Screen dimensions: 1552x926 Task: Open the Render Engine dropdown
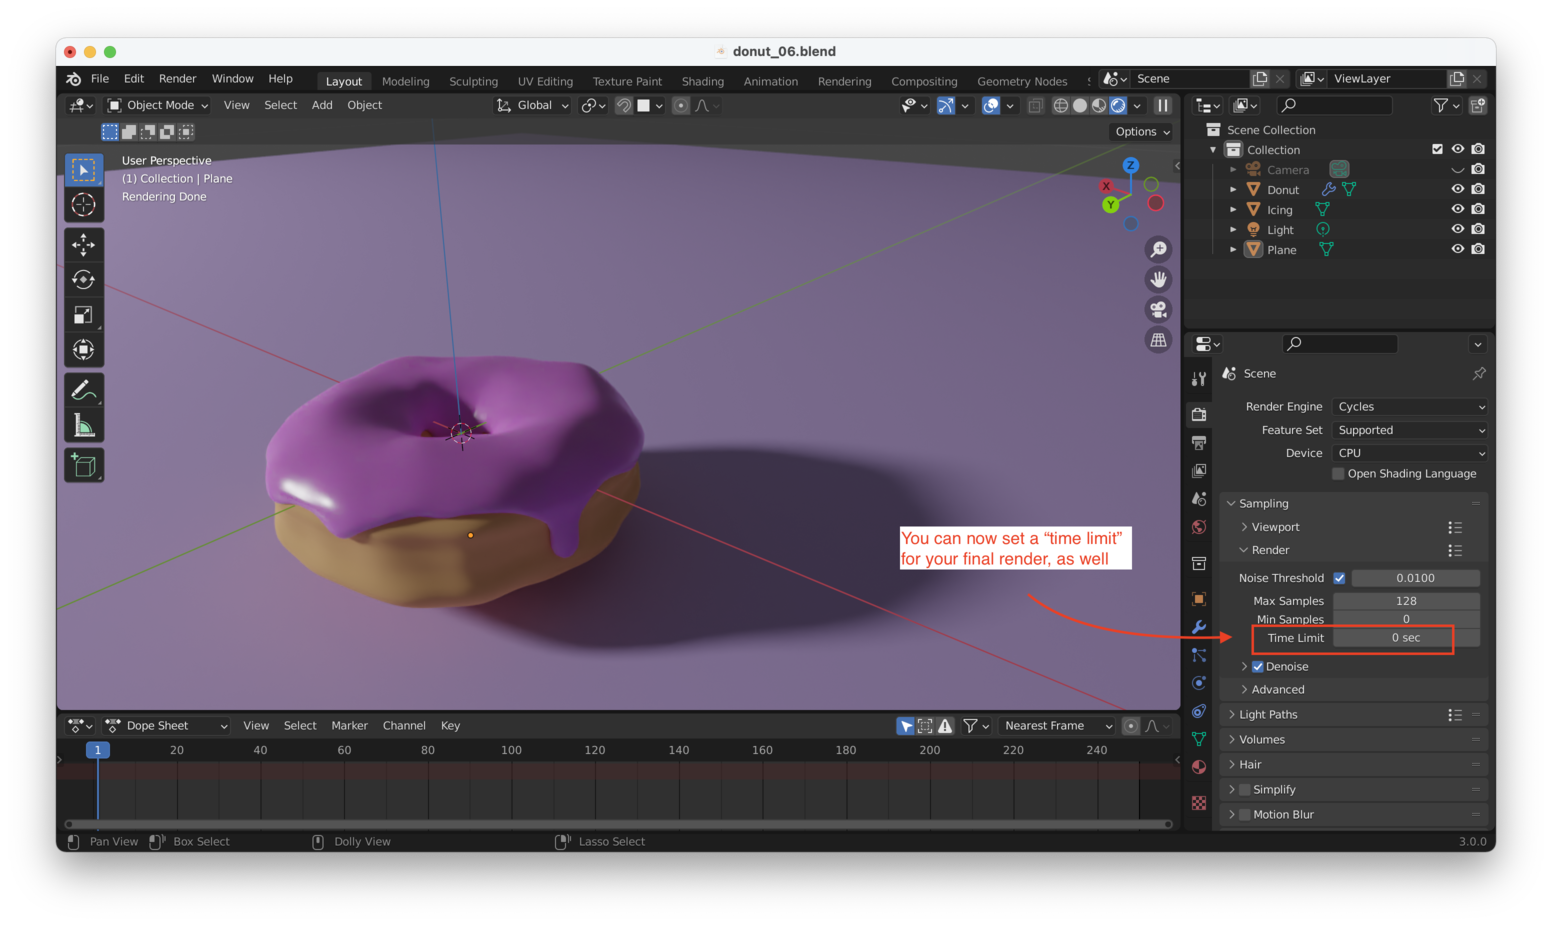coord(1408,406)
